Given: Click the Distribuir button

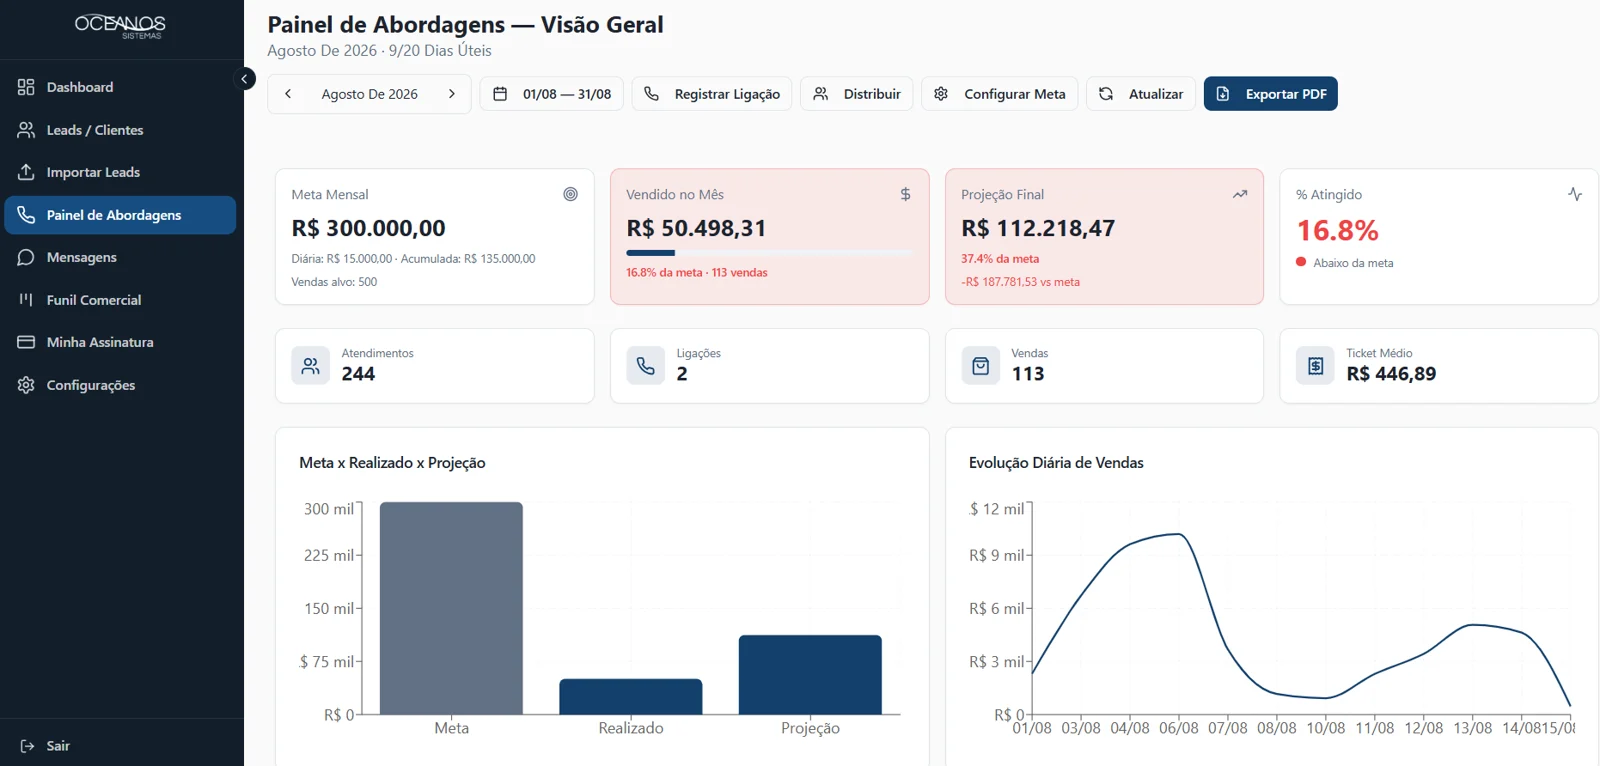Looking at the screenshot, I should coord(857,94).
